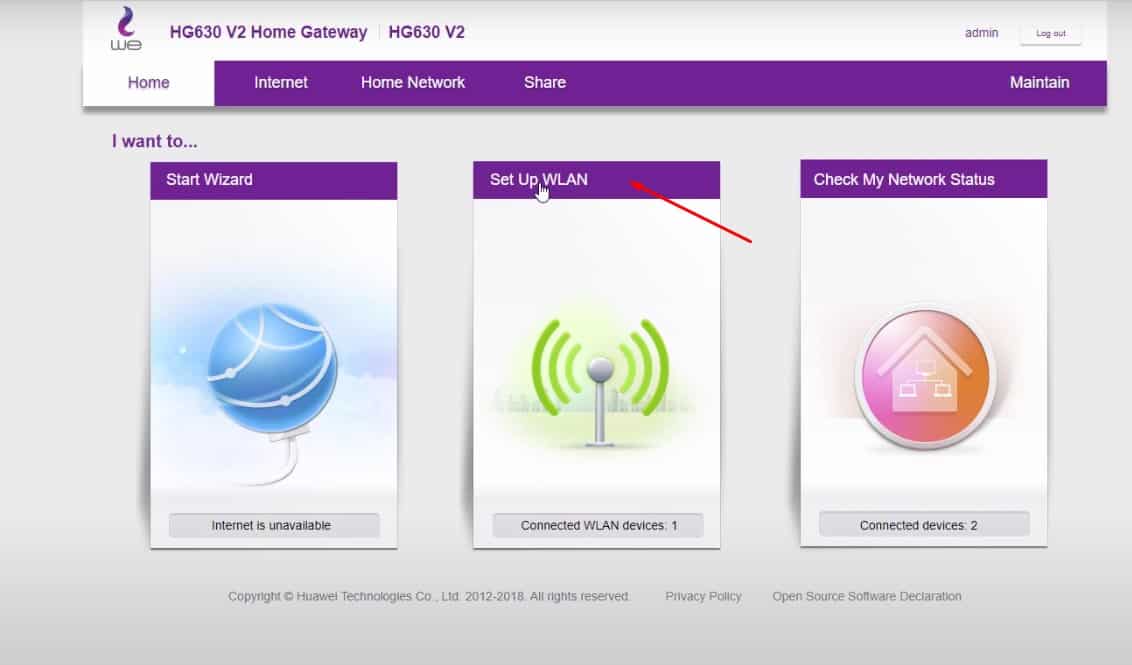1132x665 pixels.
Task: Click the Internet is unavailable status bar
Action: click(x=274, y=525)
